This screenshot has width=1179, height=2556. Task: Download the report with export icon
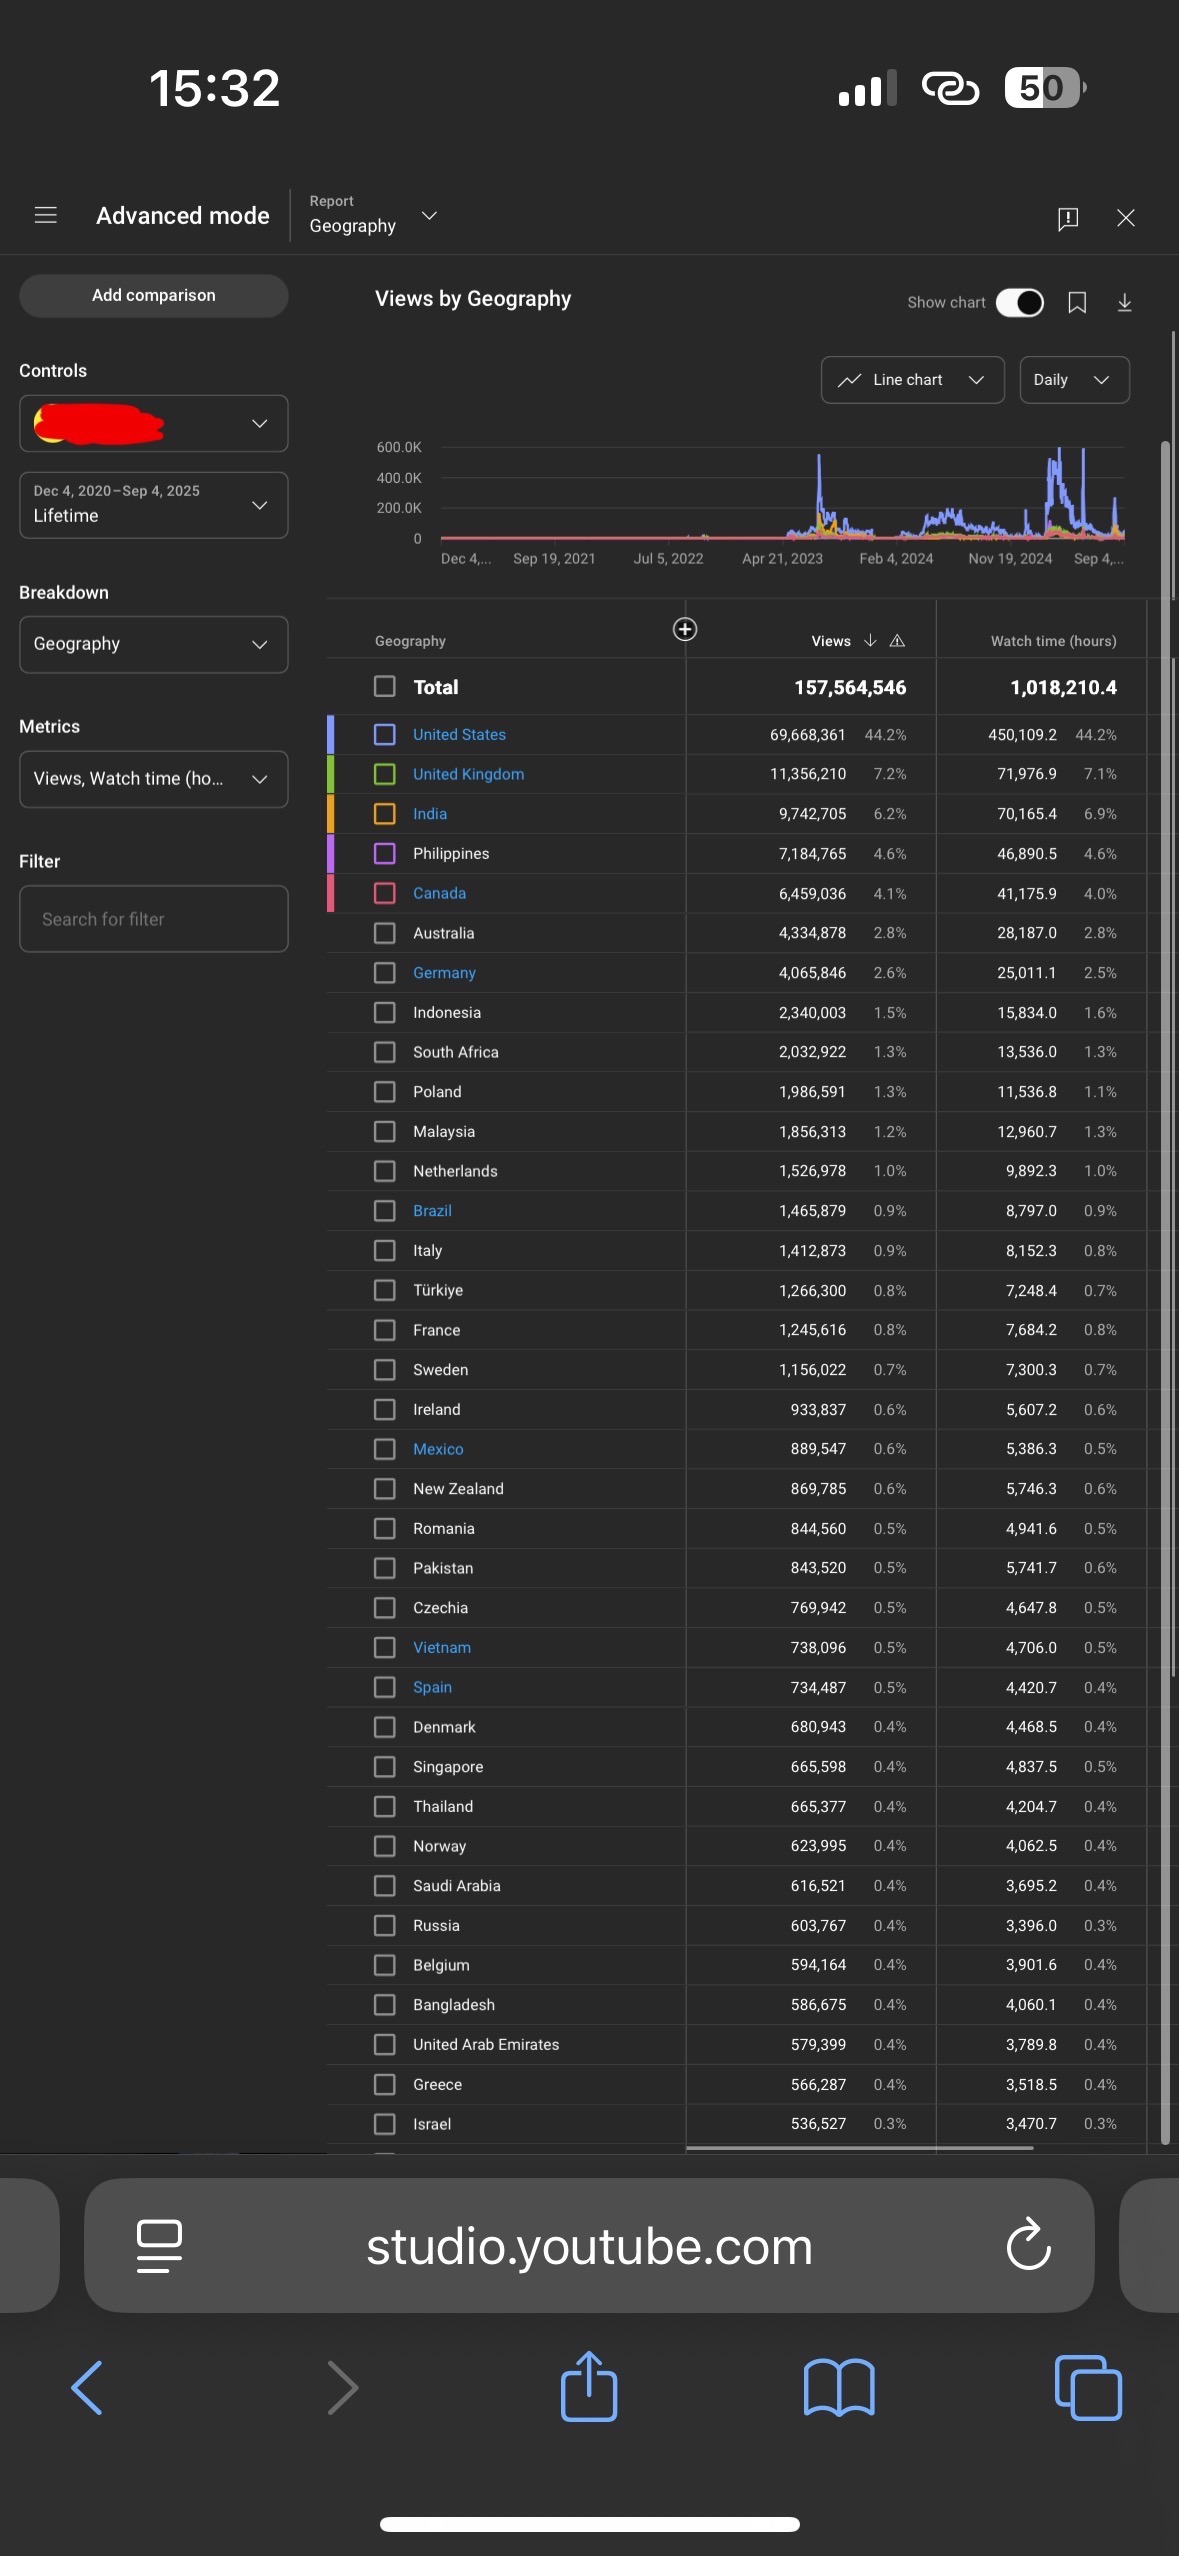tap(1124, 303)
